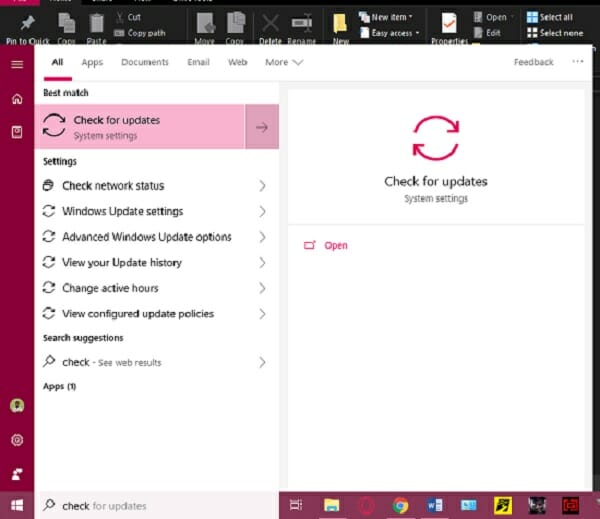Click New folder in the Explorer ribbon
This screenshot has width=600, height=519.
pyautogui.click(x=340, y=29)
